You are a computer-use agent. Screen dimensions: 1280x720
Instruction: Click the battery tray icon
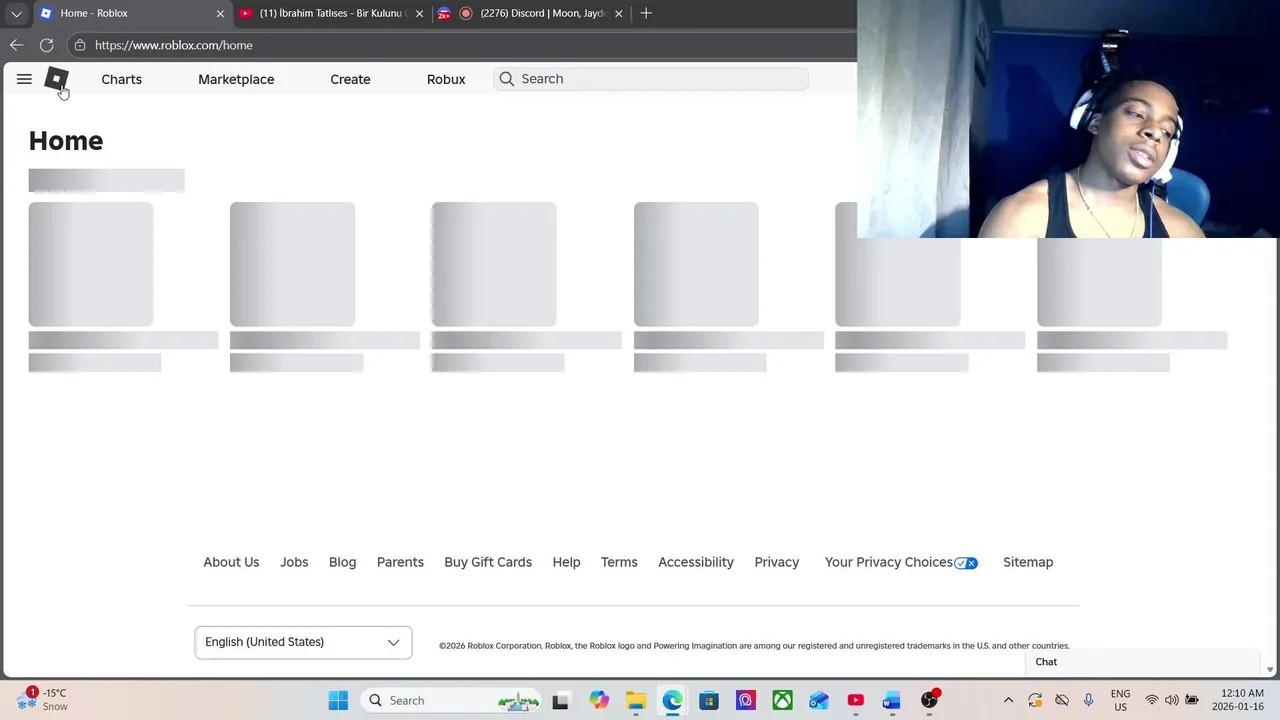[1192, 700]
